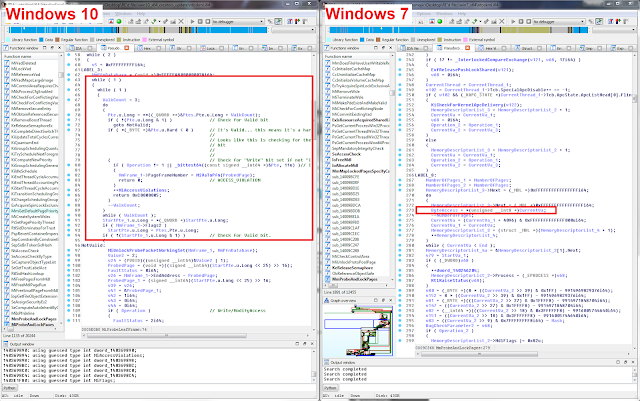Click the navigation band in Windows 10 IDA

(x=138, y=30)
